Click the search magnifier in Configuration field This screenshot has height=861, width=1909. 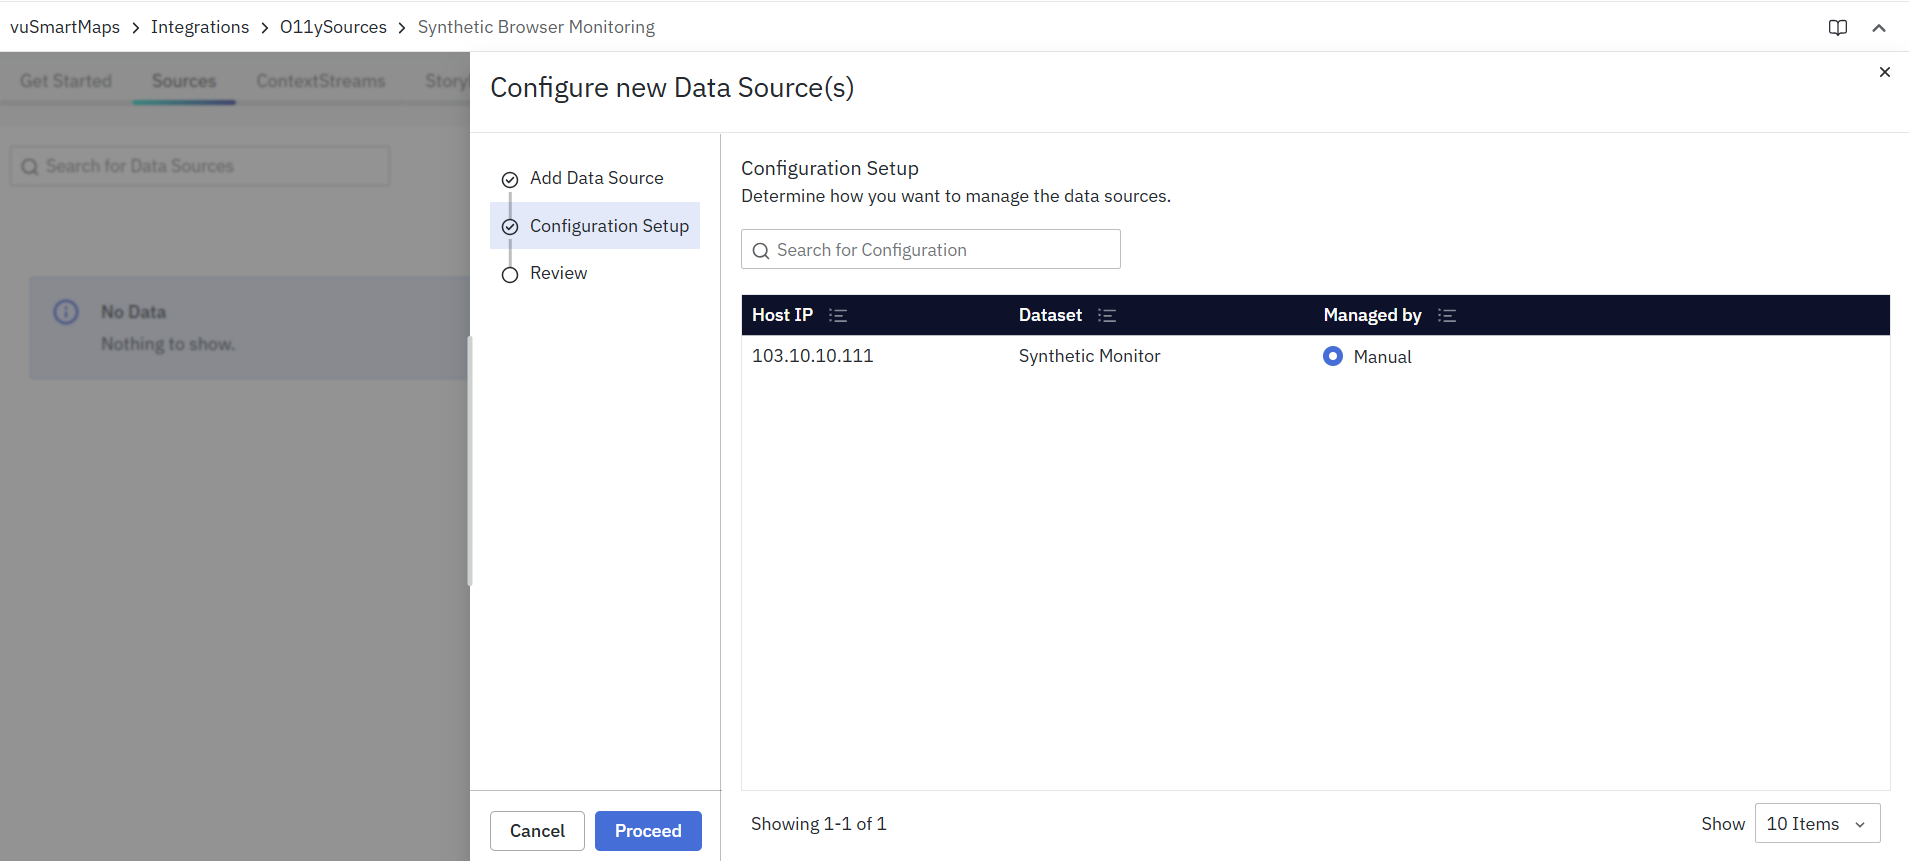tap(761, 251)
